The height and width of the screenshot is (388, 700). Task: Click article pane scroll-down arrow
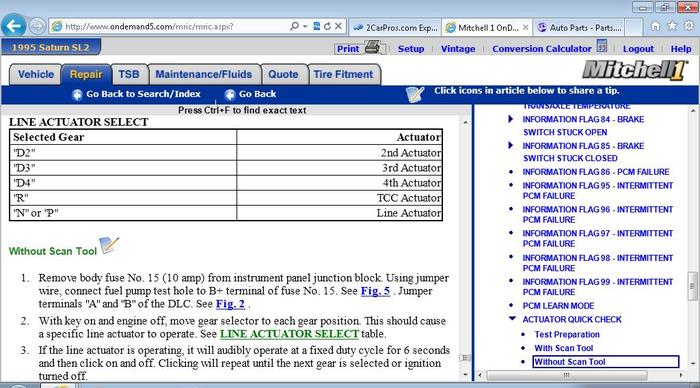466,375
